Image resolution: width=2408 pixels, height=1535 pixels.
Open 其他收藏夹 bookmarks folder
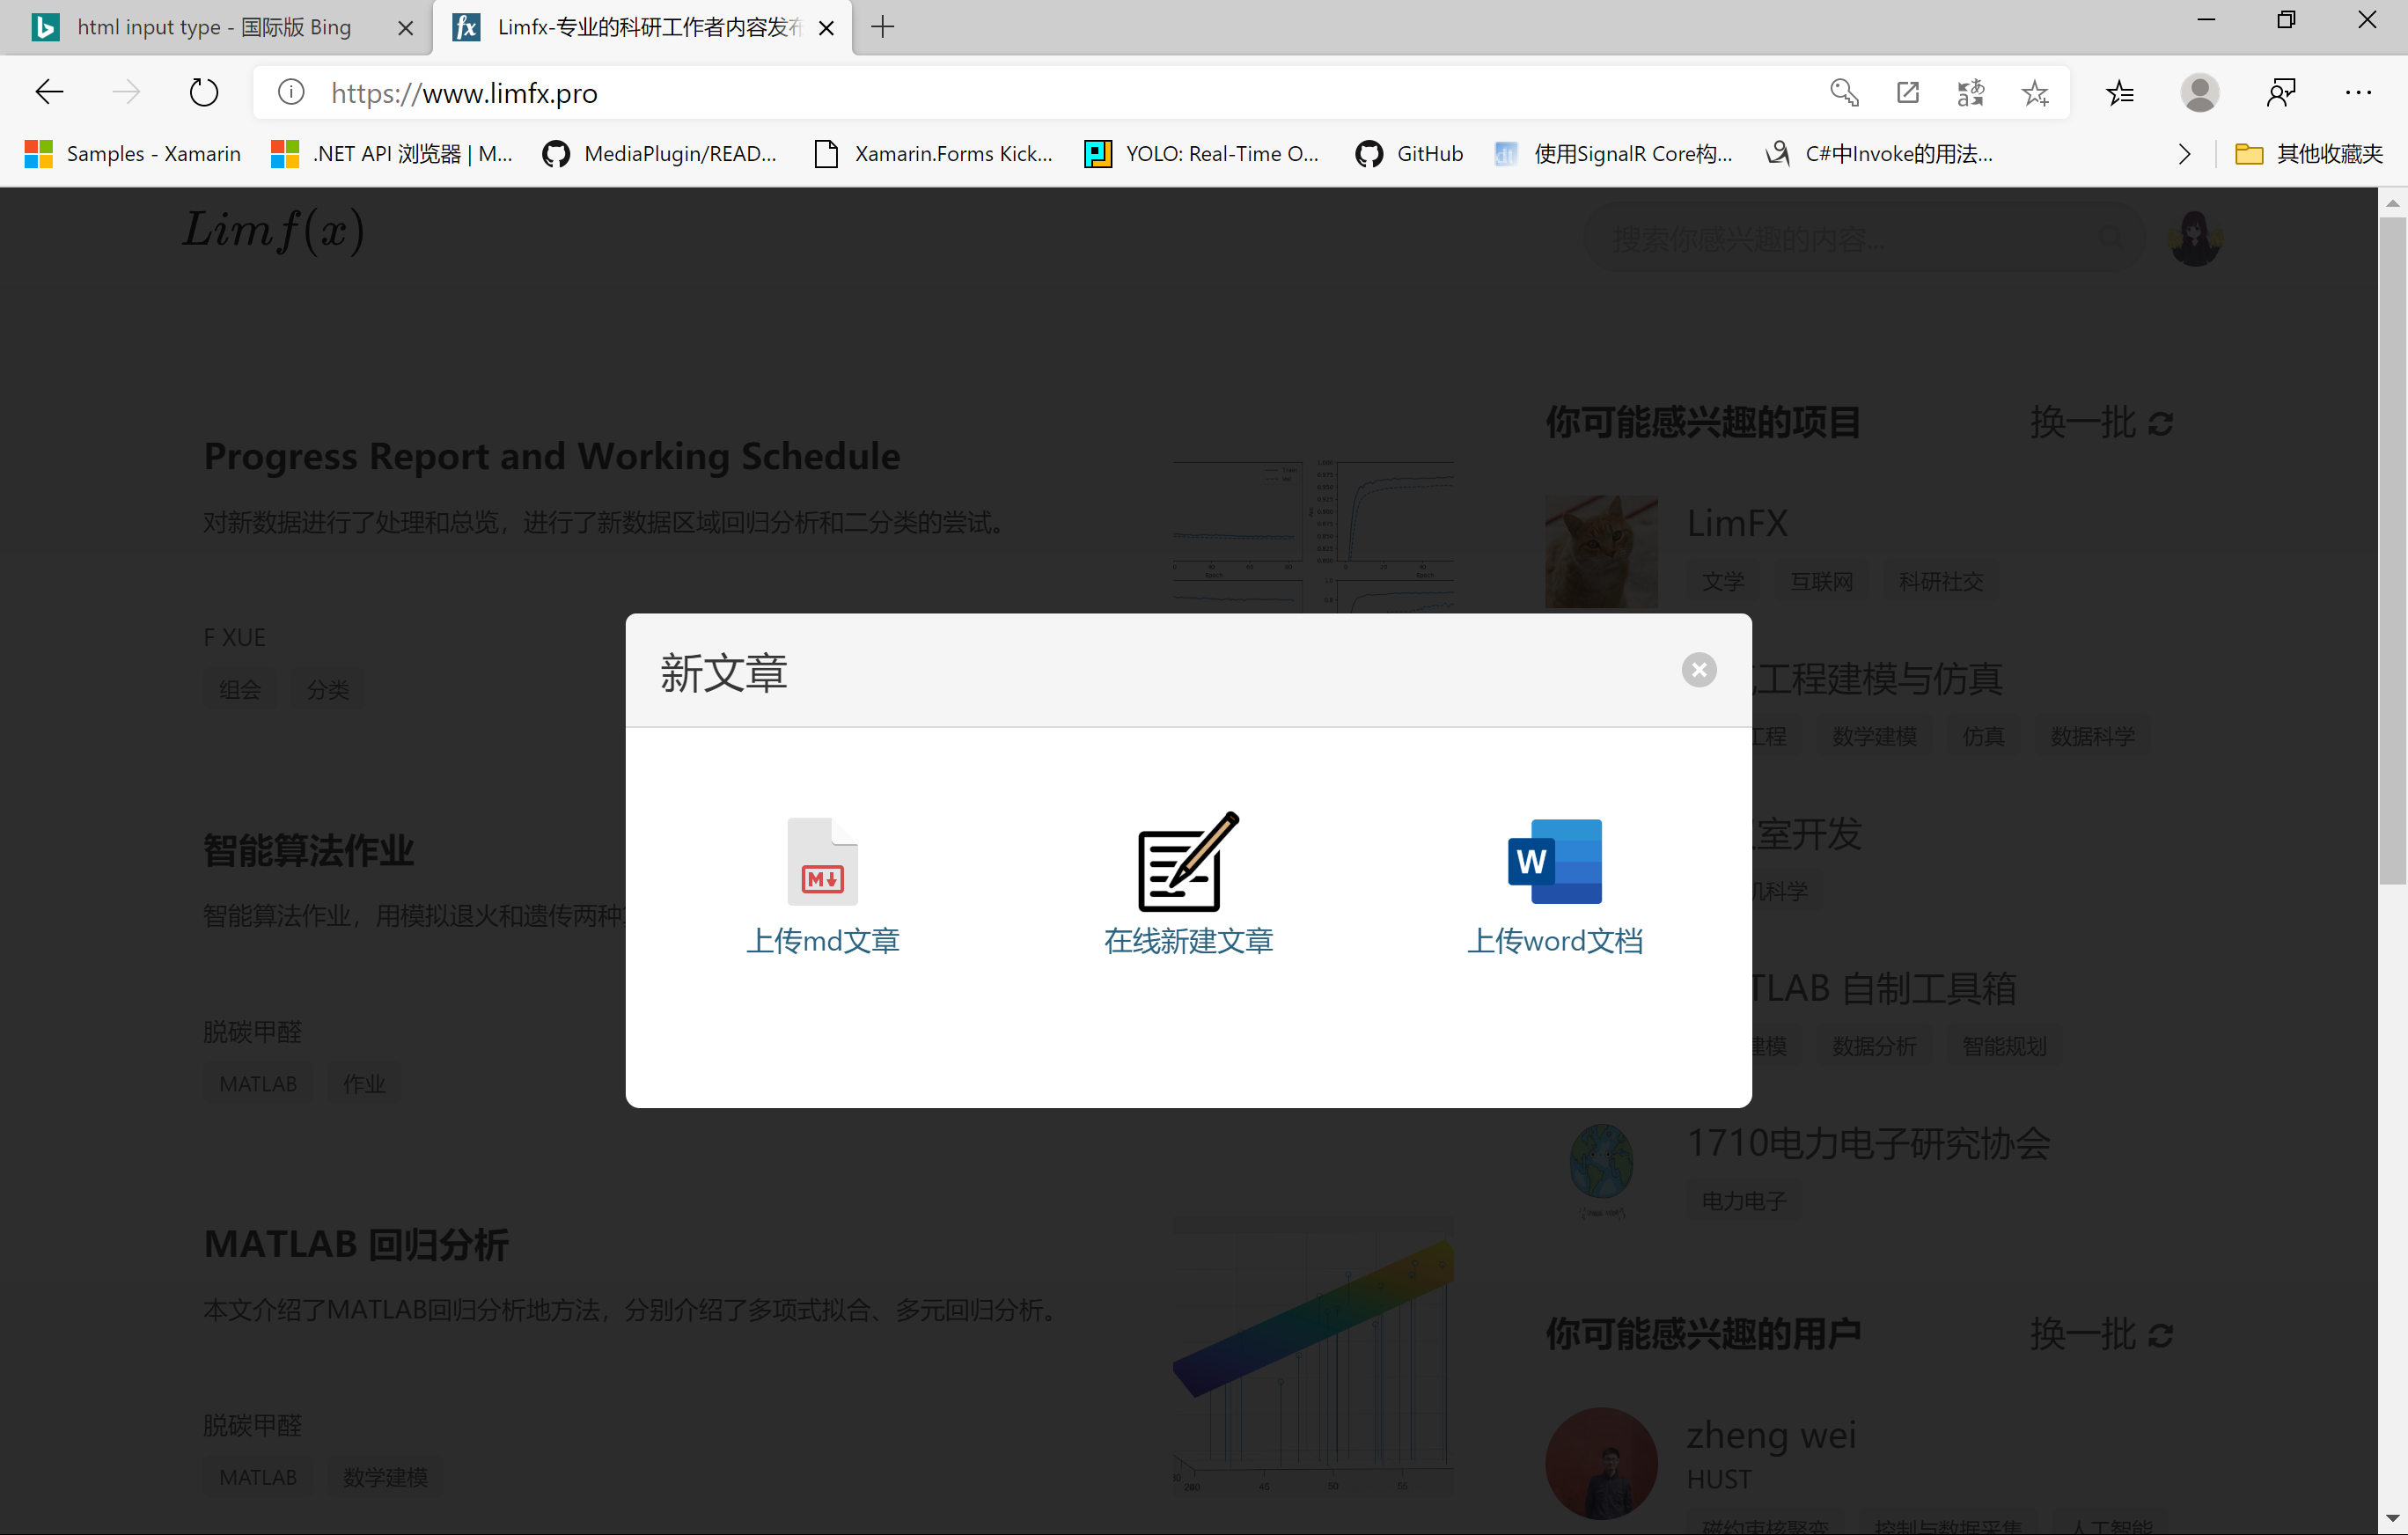(2309, 154)
